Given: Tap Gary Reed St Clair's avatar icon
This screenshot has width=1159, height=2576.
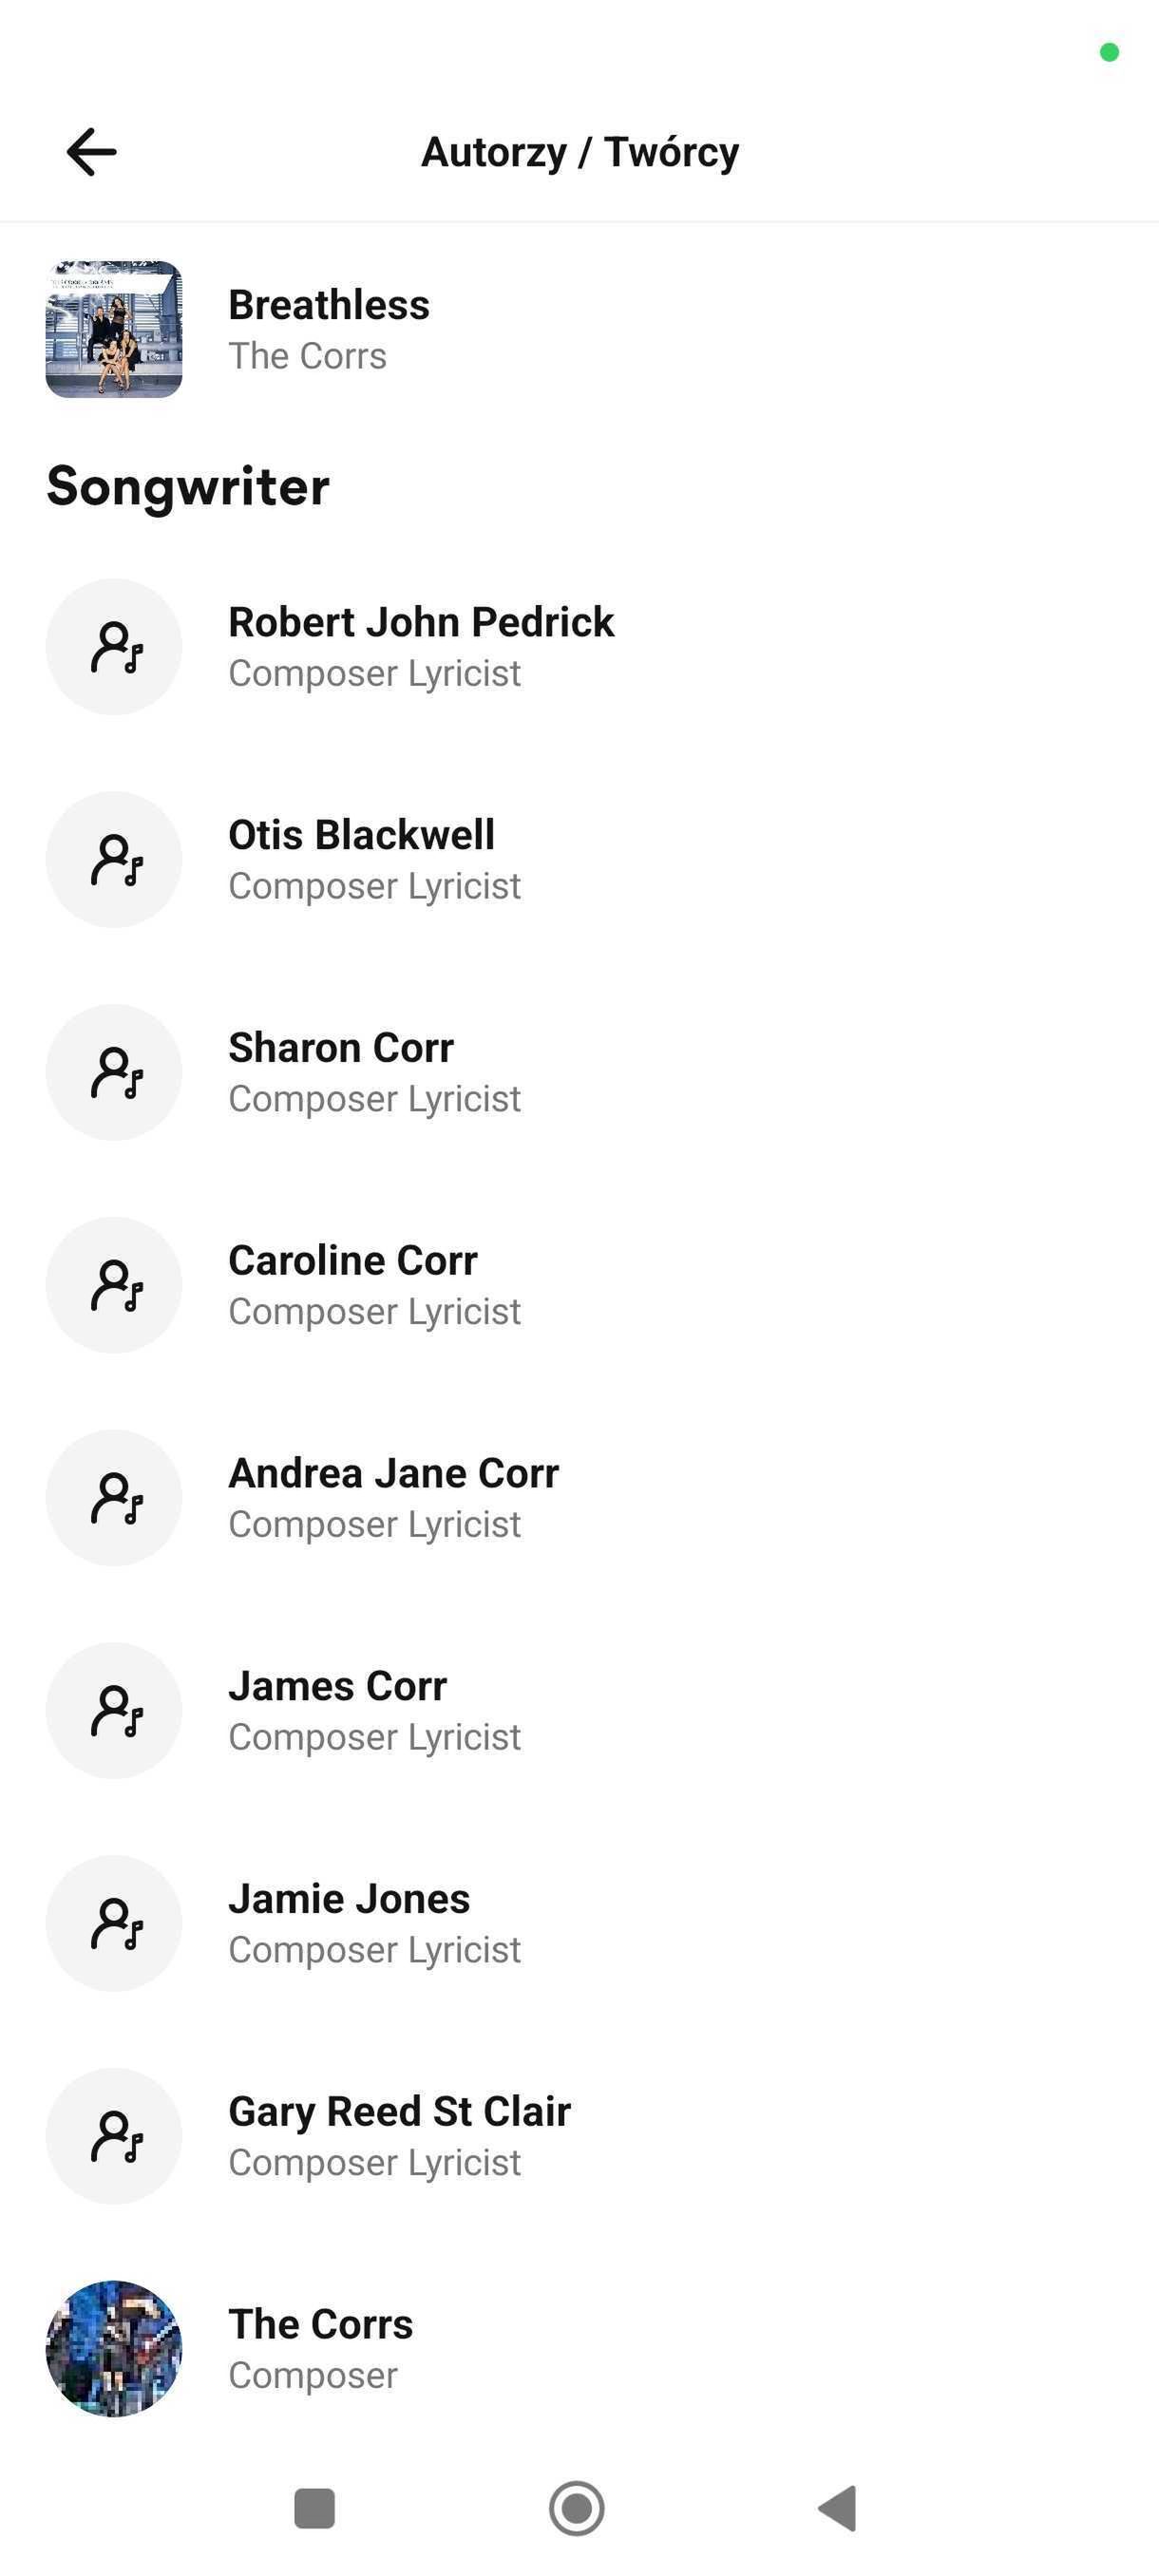Looking at the screenshot, I should 114,2136.
